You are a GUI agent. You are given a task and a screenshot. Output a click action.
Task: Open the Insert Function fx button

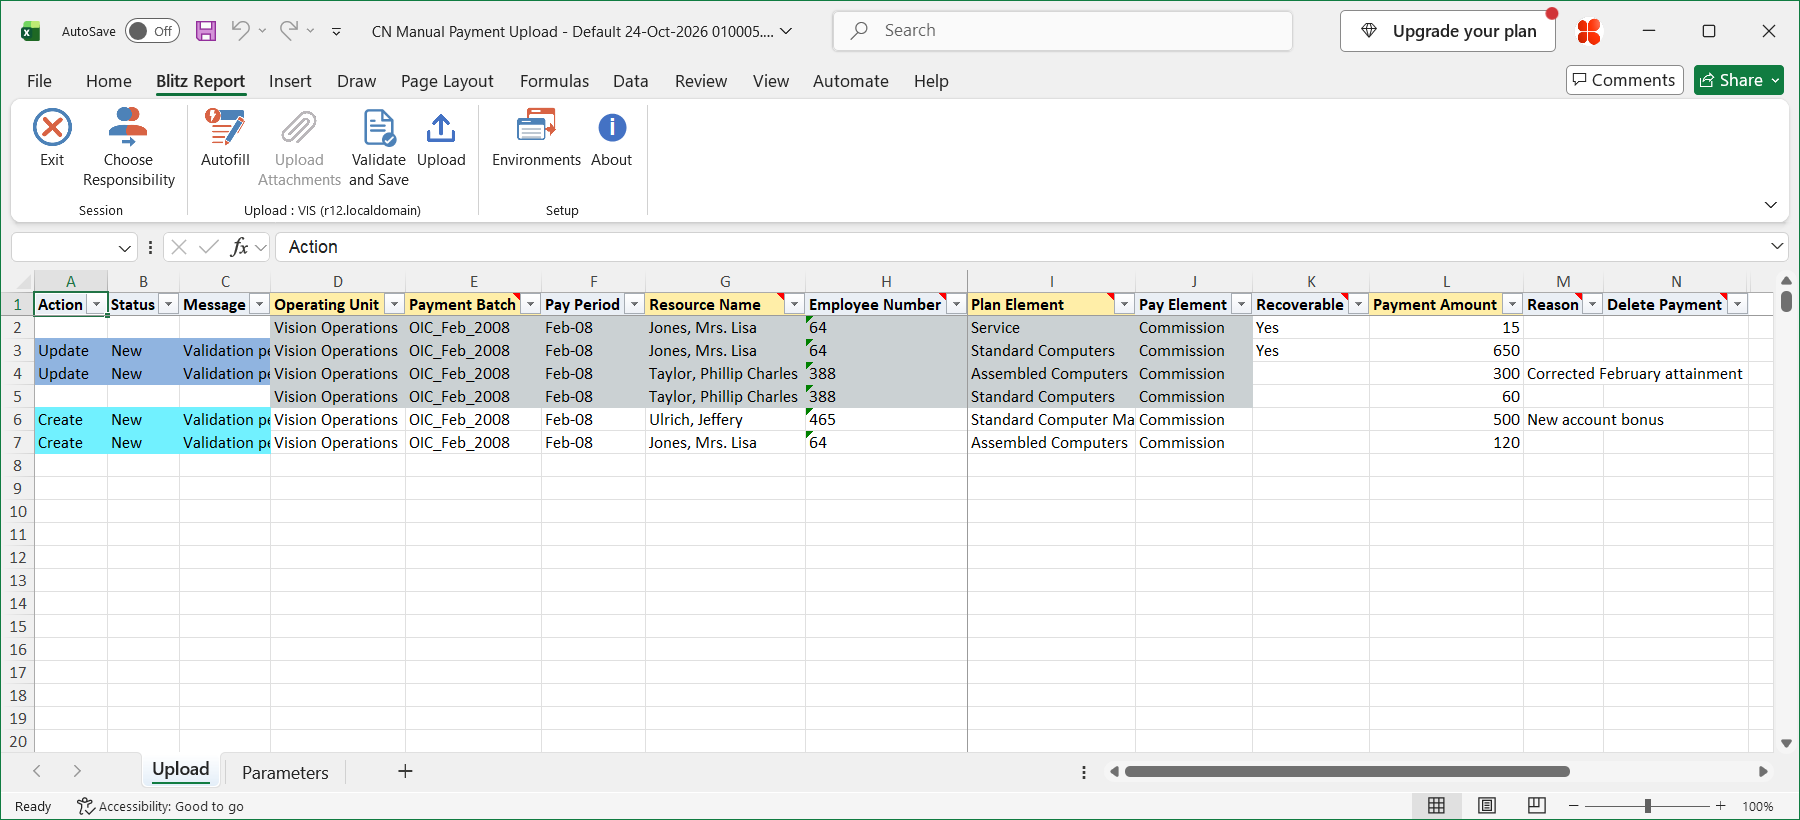click(239, 247)
